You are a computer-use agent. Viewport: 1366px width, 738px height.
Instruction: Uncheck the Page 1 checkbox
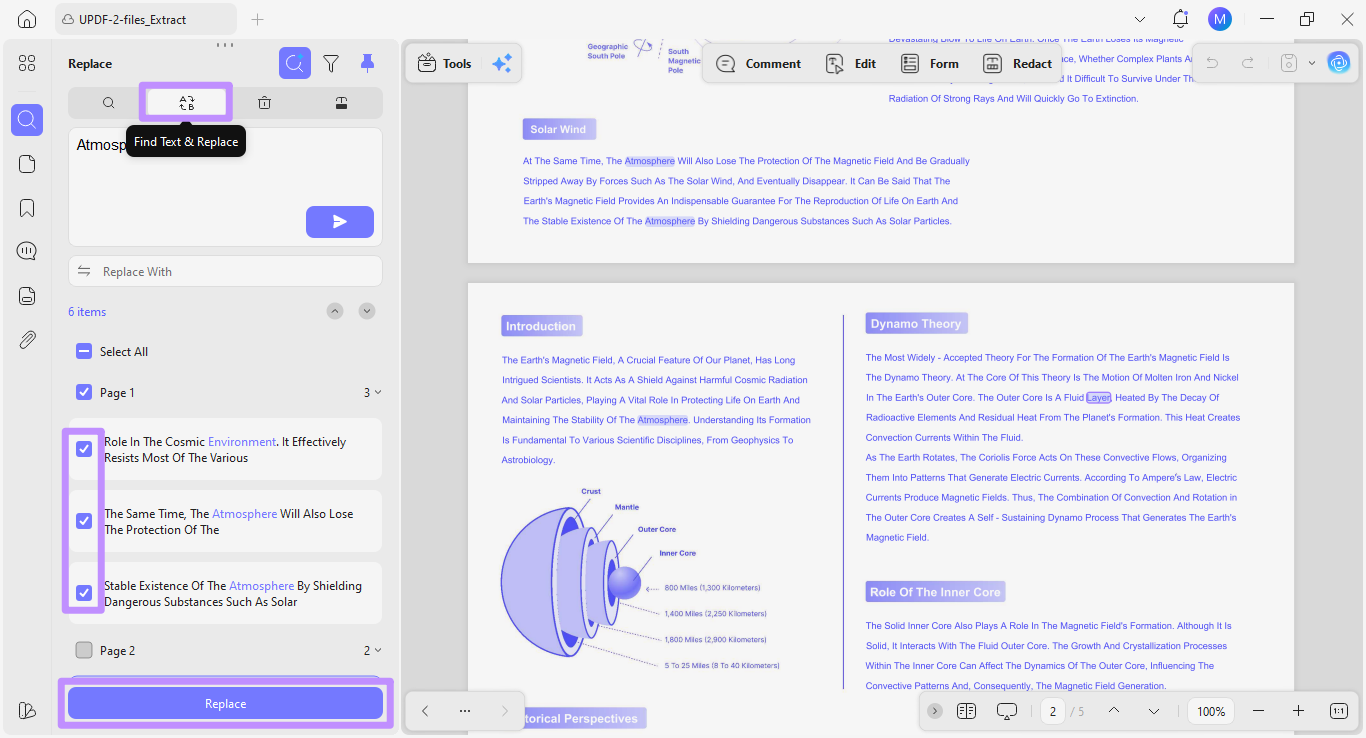tap(84, 392)
